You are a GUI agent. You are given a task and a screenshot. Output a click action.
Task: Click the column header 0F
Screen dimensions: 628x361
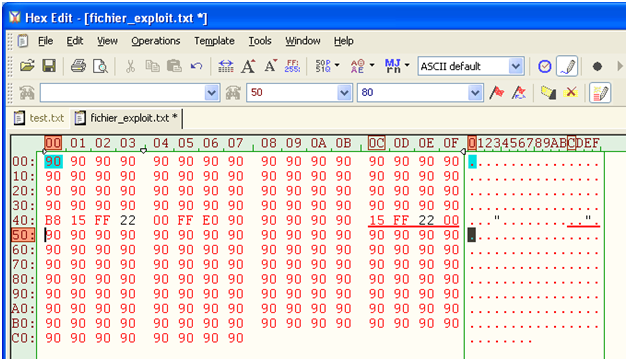451,143
